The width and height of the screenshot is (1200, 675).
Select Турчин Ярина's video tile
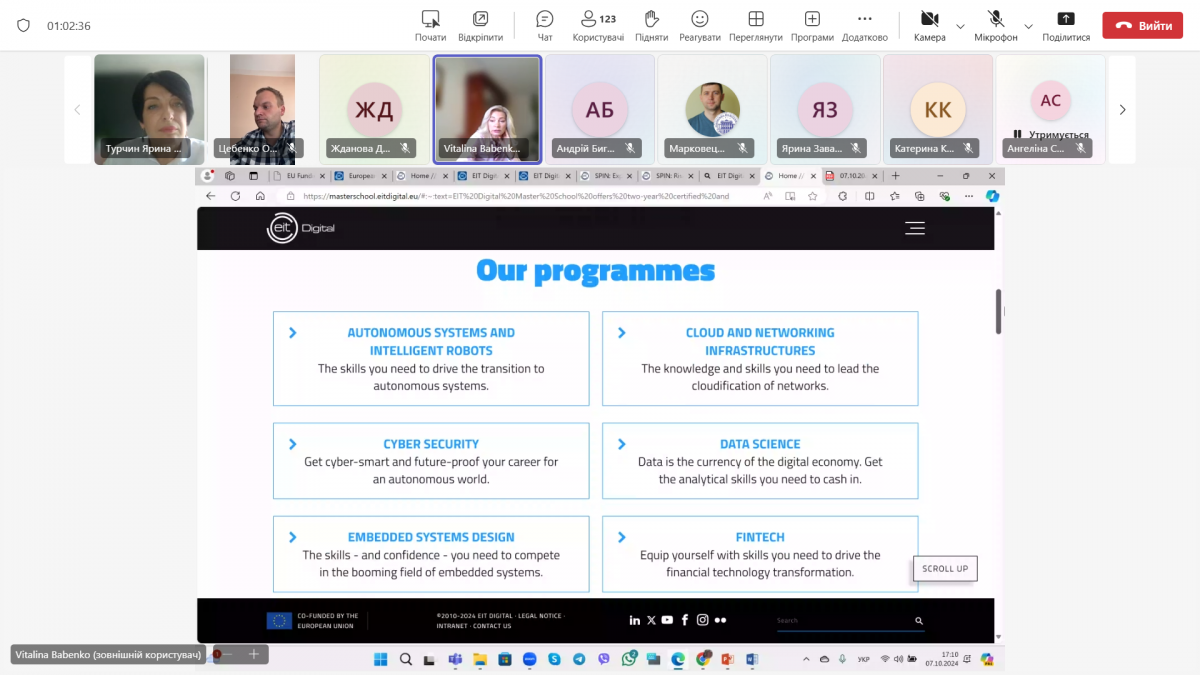[149, 109]
